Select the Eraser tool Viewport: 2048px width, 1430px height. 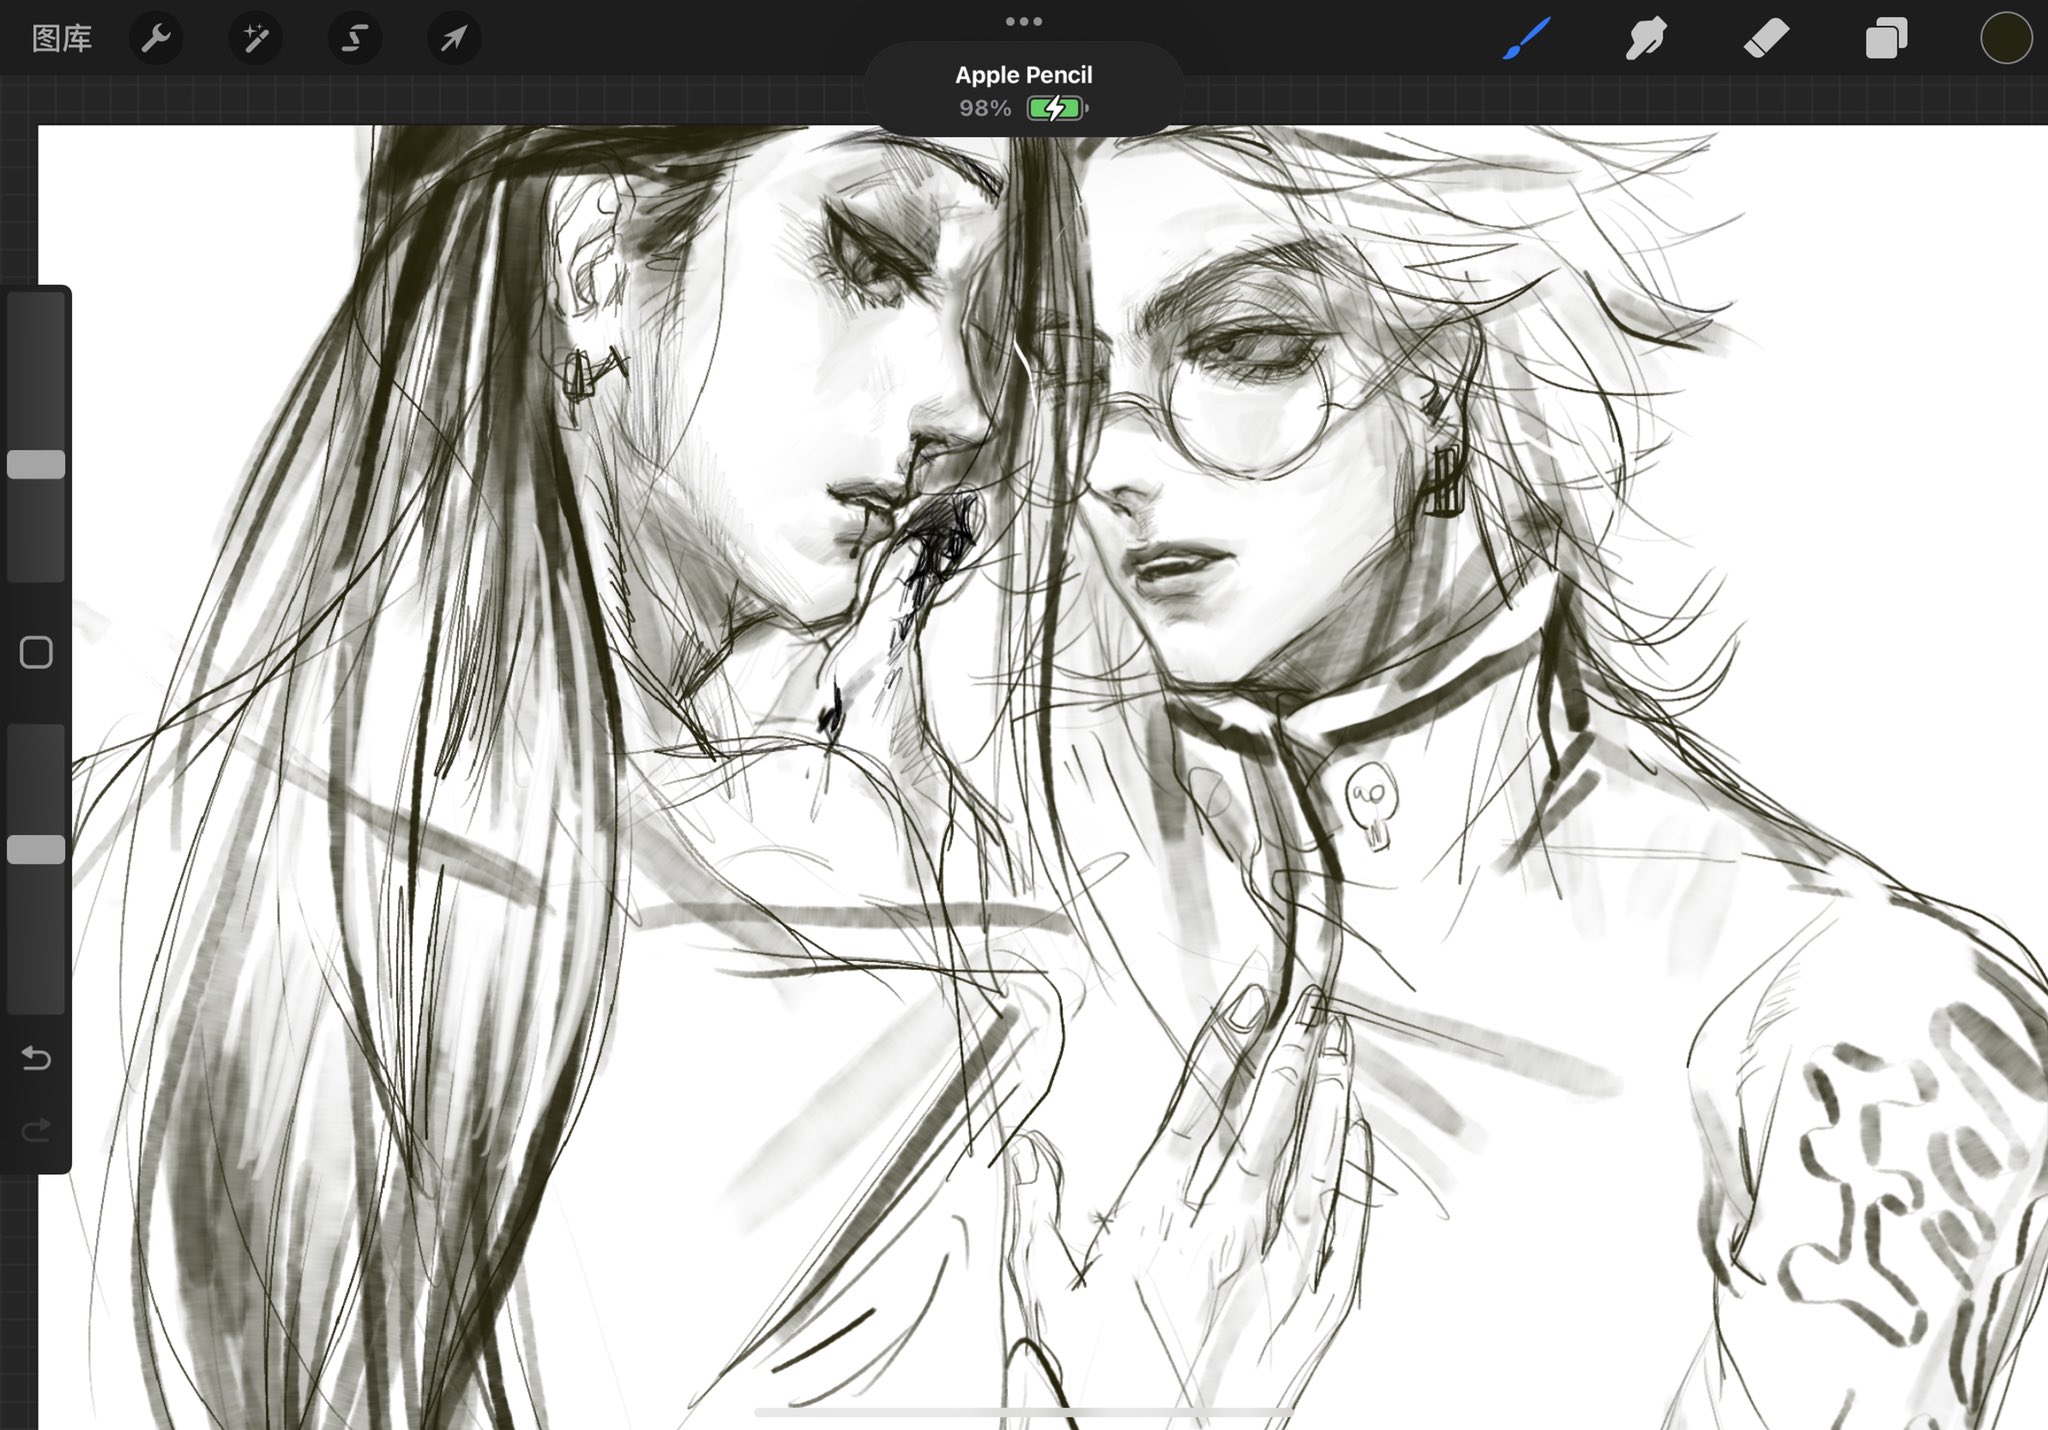pyautogui.click(x=1766, y=39)
